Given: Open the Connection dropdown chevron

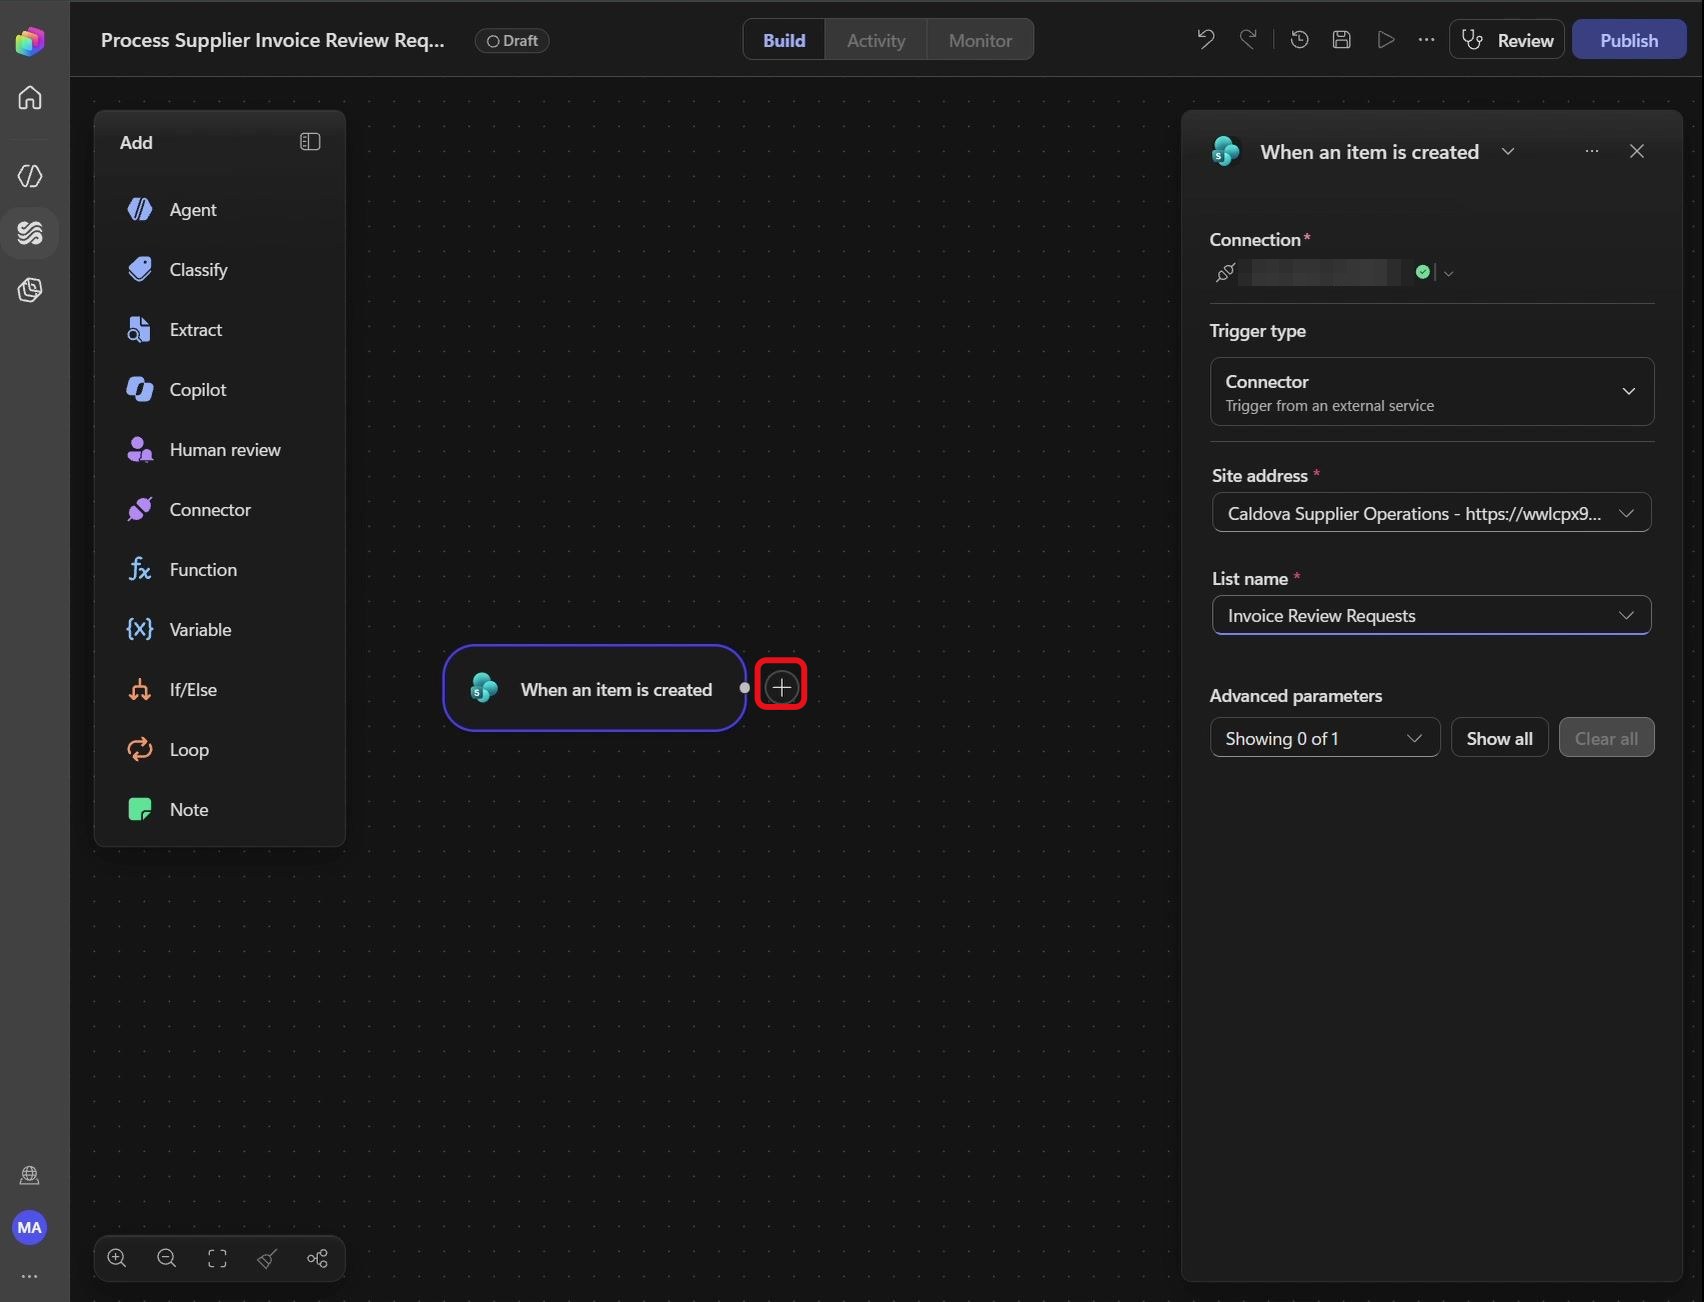Looking at the screenshot, I should 1448,273.
